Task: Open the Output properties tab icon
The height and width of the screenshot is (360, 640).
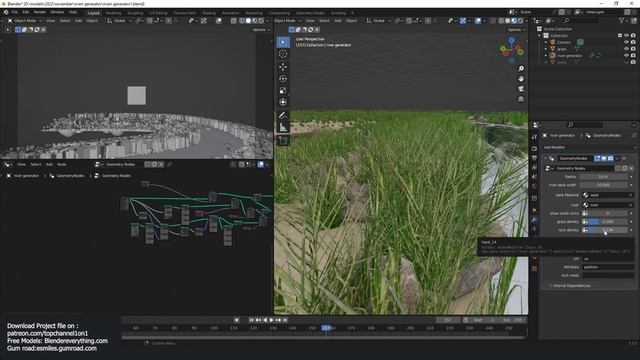Action: pos(534,158)
